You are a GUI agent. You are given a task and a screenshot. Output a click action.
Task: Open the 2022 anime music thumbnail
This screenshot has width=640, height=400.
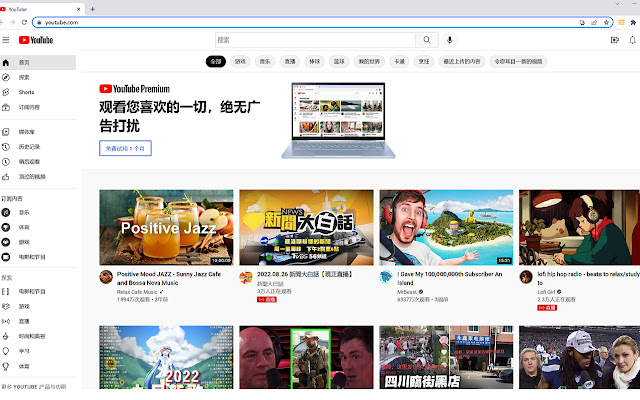tap(166, 357)
